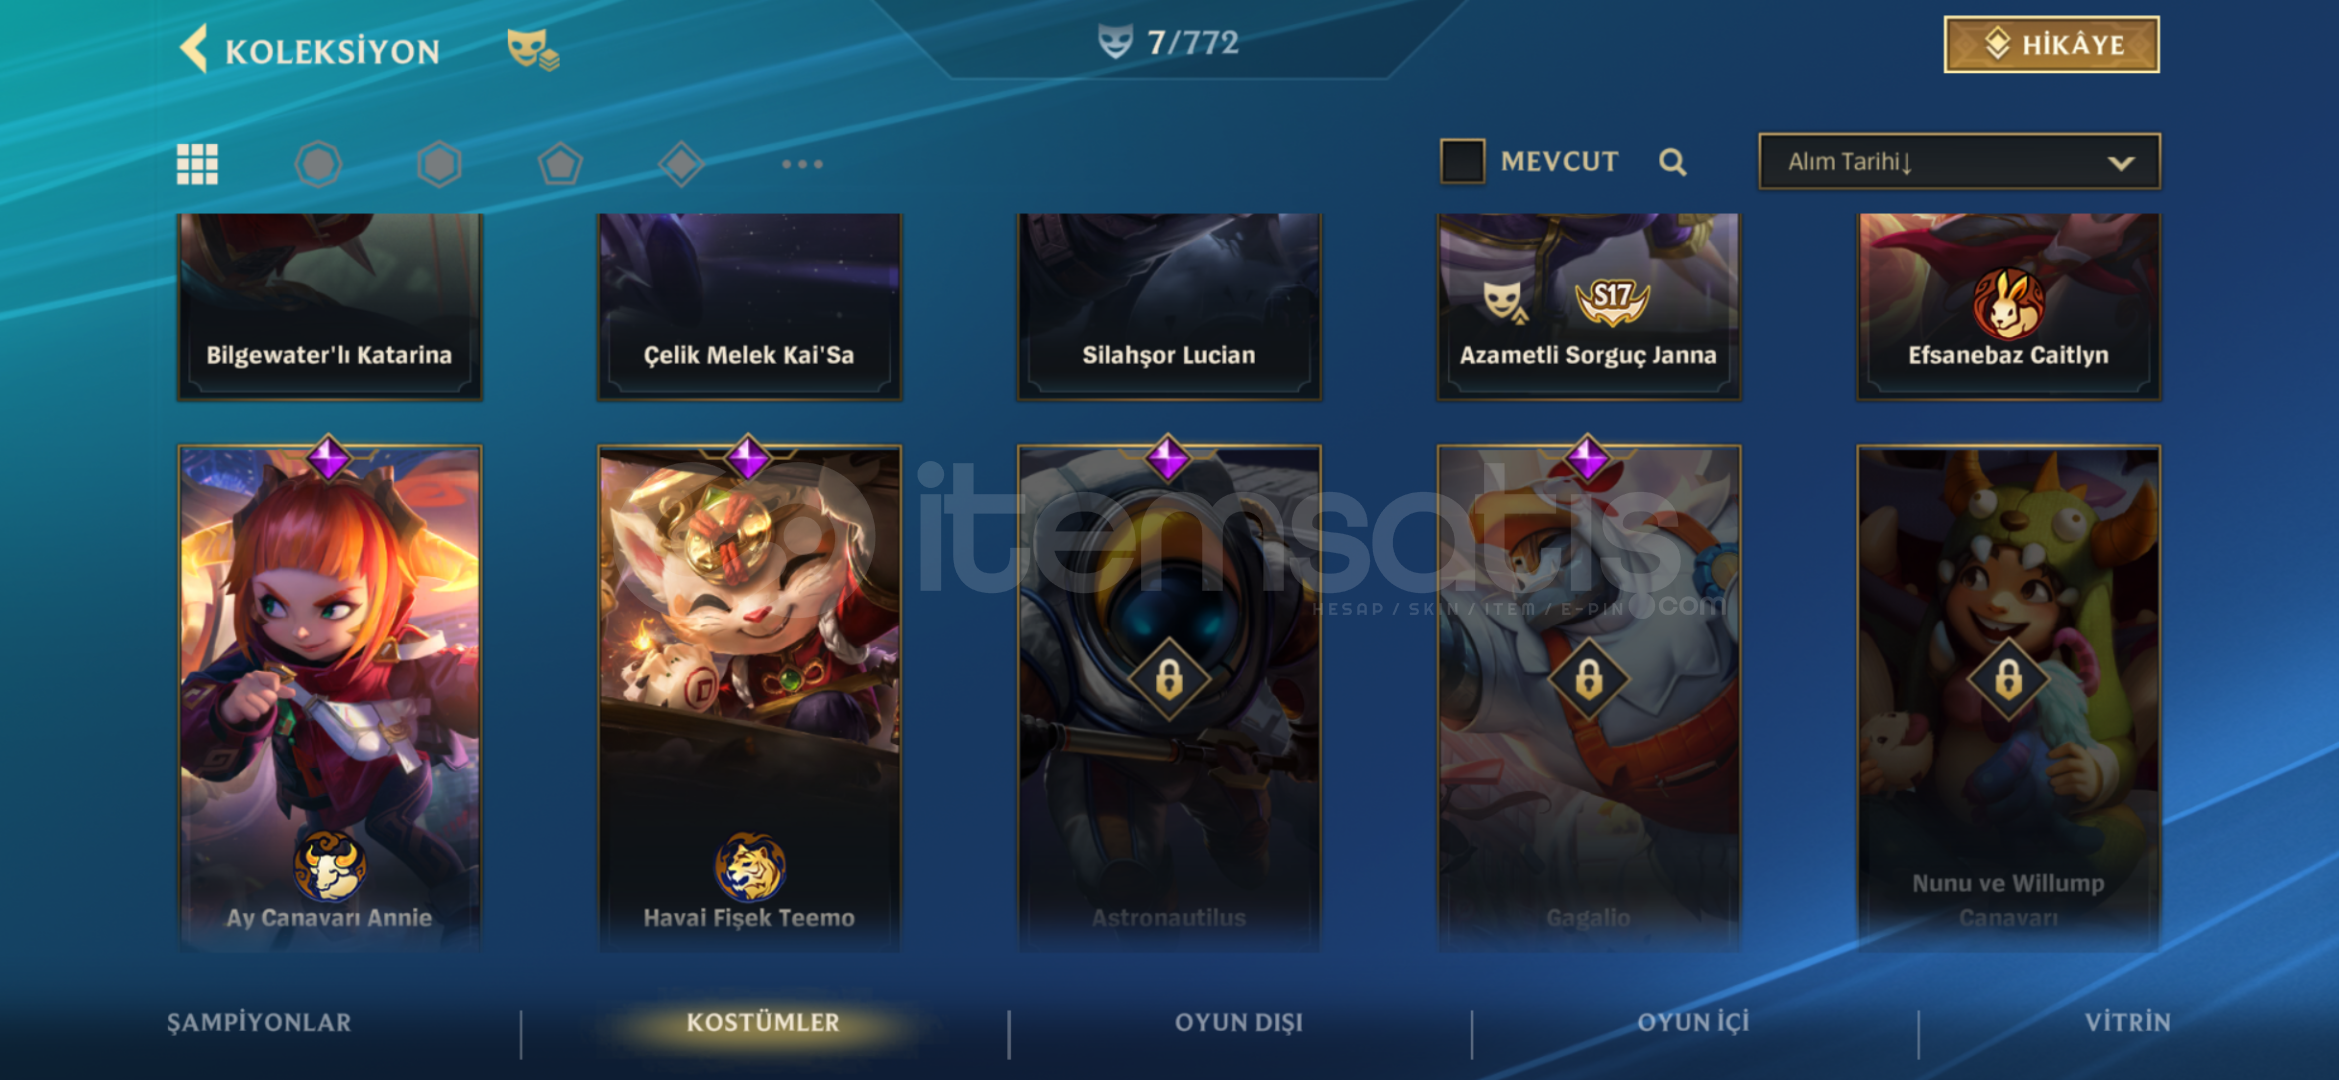2339x1080 pixels.
Task: Select the Havai Fişek Teemo skin card
Action: click(749, 695)
